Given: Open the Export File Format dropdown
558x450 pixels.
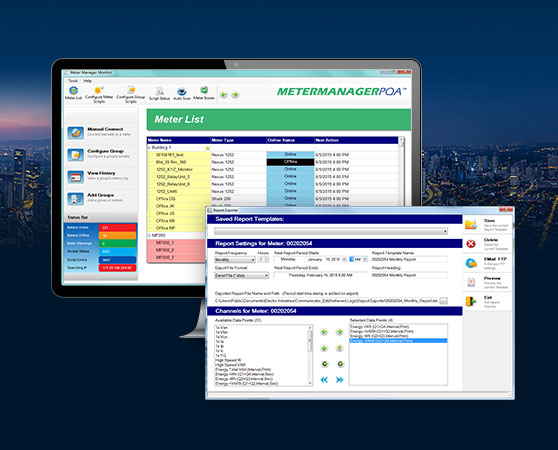Looking at the screenshot, I should [x=242, y=275].
